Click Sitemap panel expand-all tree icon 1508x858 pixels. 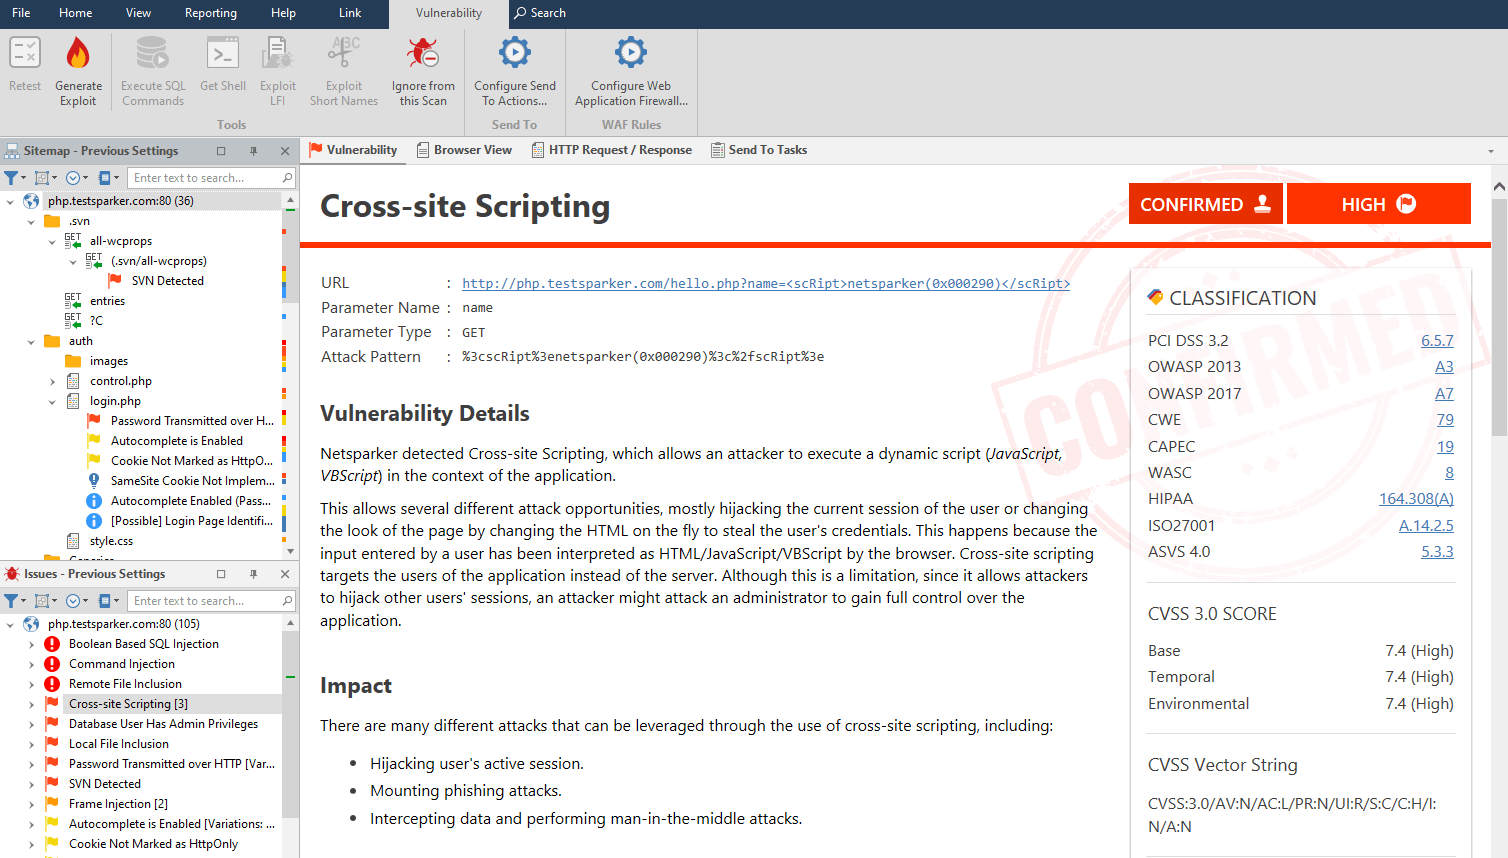click(x=42, y=178)
